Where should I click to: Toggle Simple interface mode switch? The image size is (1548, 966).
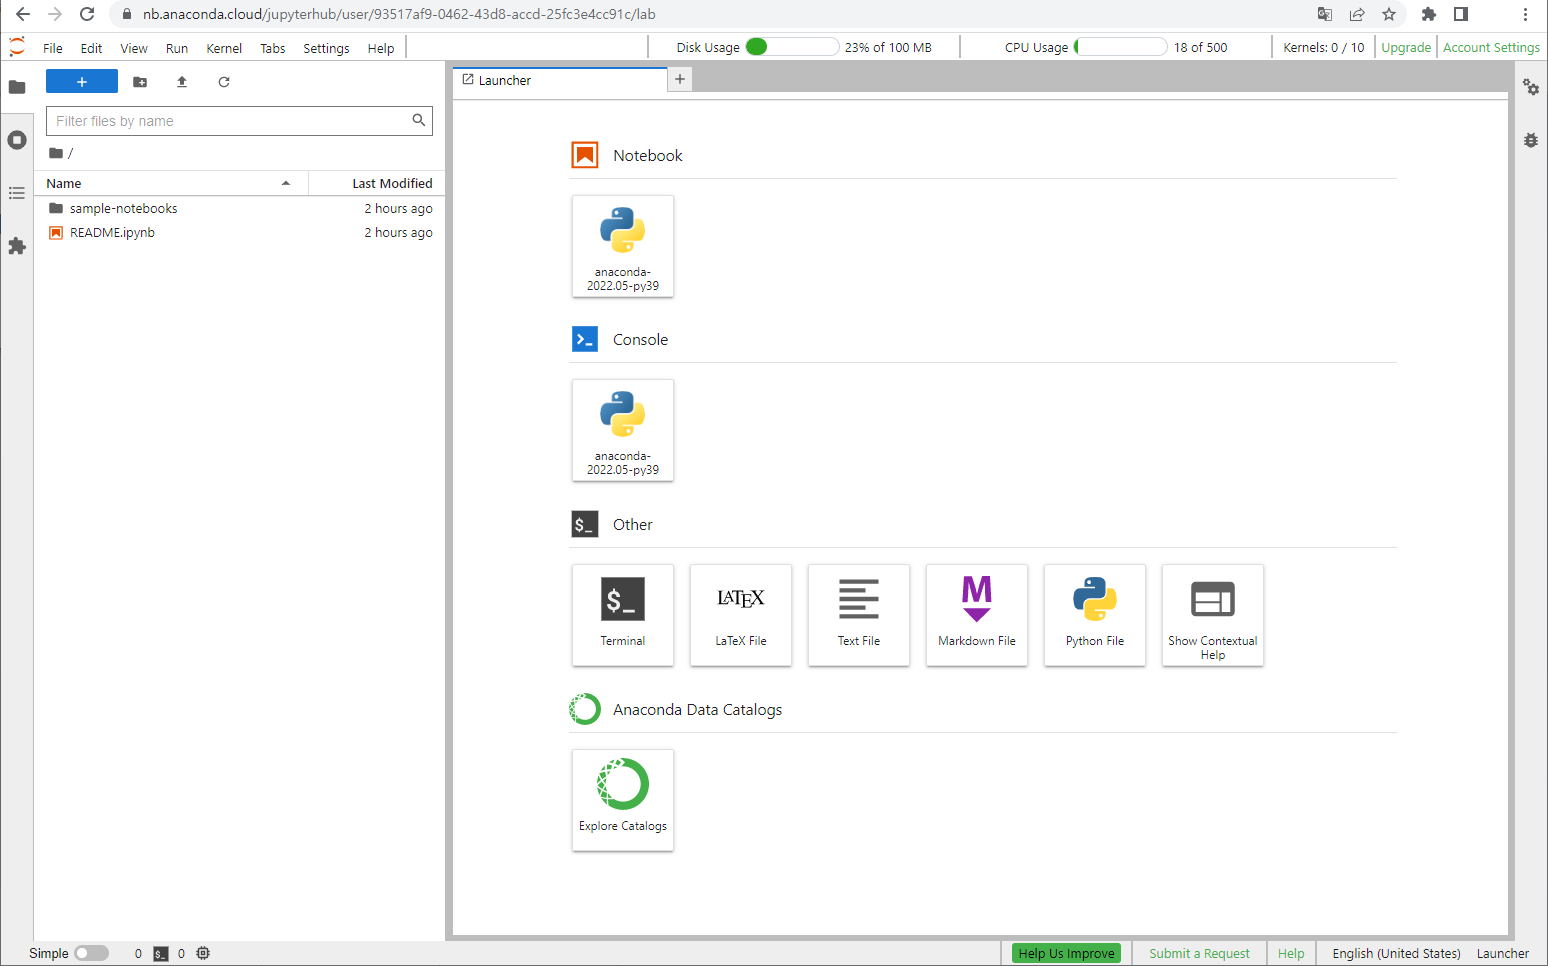(x=91, y=953)
